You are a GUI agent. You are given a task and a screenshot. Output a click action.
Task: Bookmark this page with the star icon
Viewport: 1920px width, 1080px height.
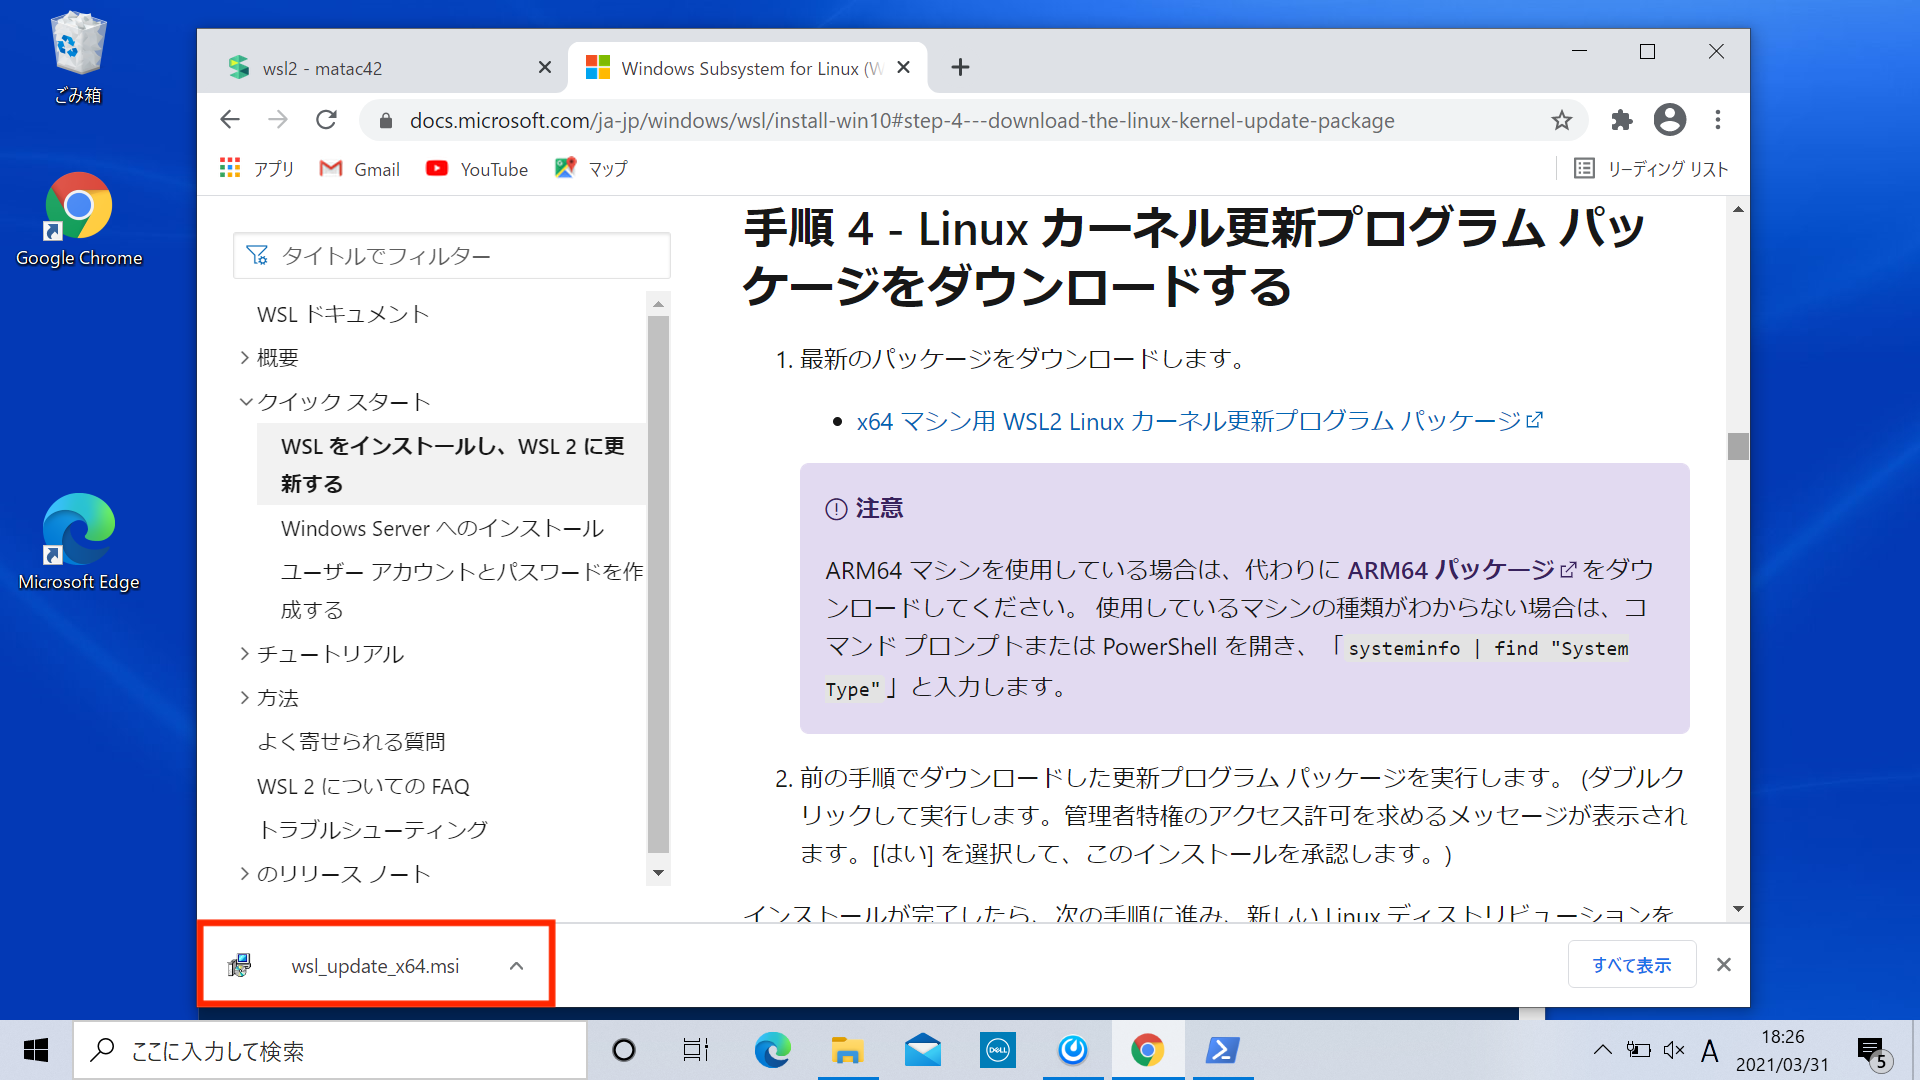click(x=1562, y=121)
